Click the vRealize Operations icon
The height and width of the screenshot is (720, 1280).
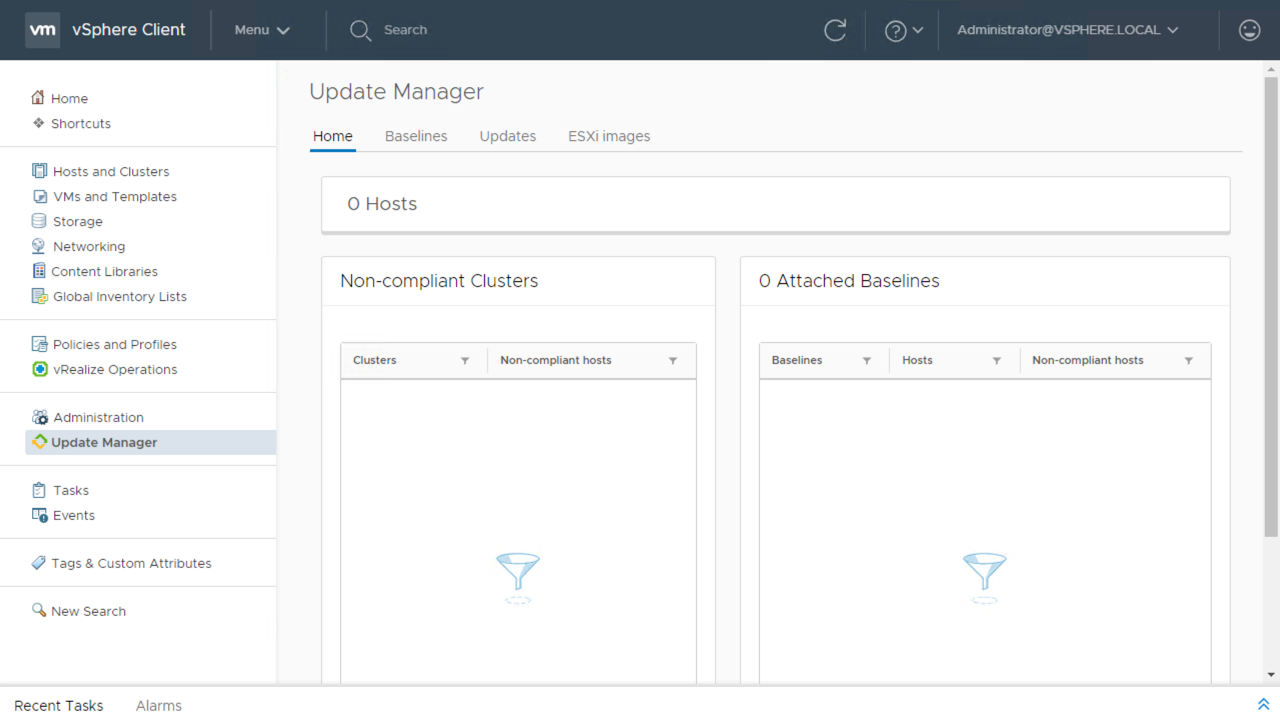click(39, 369)
